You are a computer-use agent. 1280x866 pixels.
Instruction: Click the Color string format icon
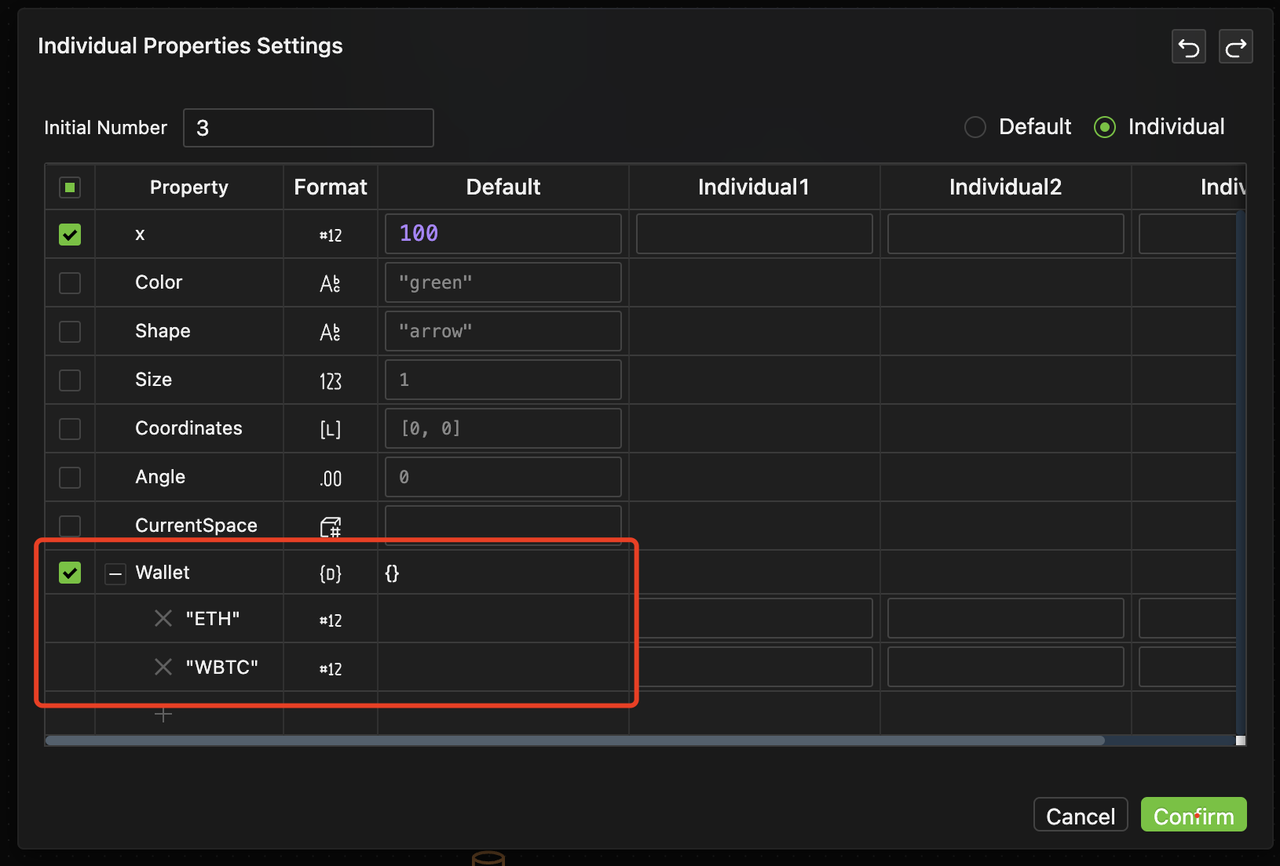tap(330, 283)
